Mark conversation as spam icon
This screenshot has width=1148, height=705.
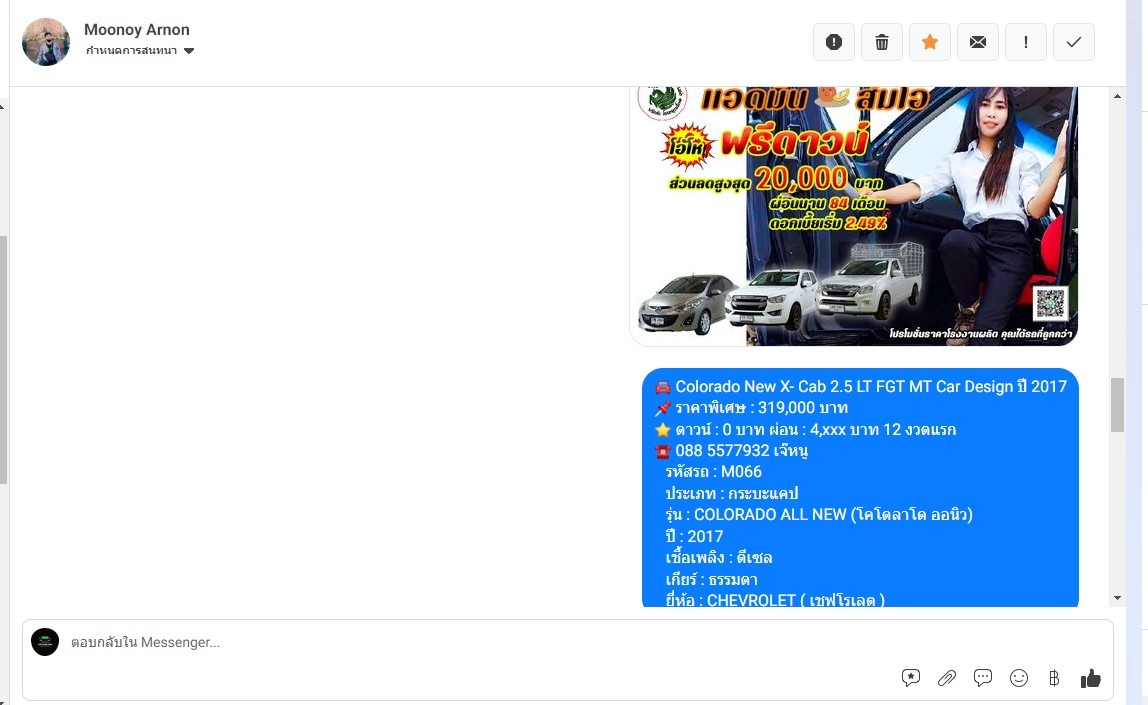[833, 42]
